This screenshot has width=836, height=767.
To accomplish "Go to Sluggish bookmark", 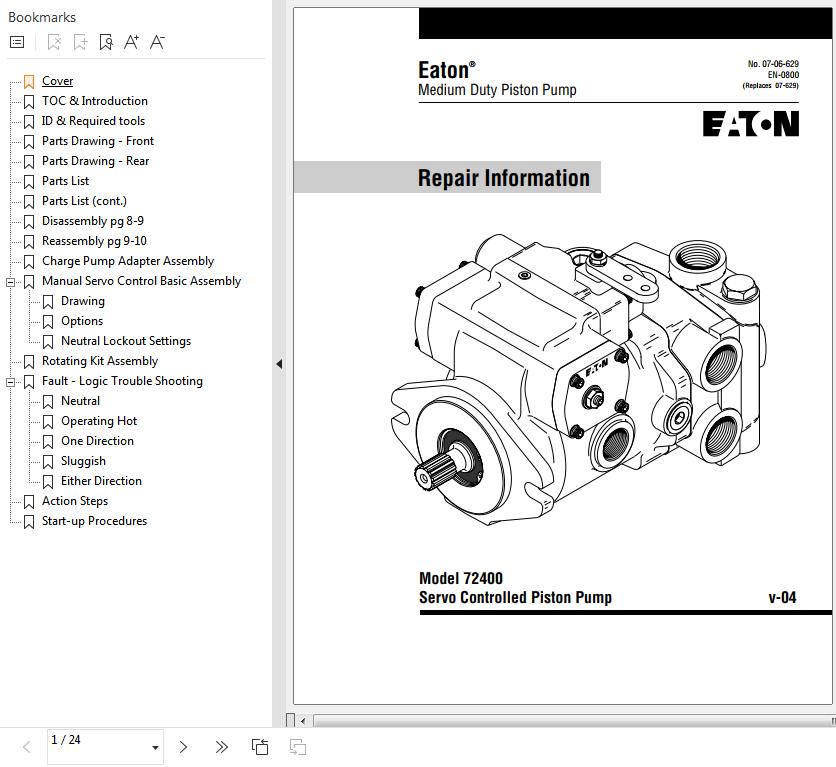I will (83, 461).
